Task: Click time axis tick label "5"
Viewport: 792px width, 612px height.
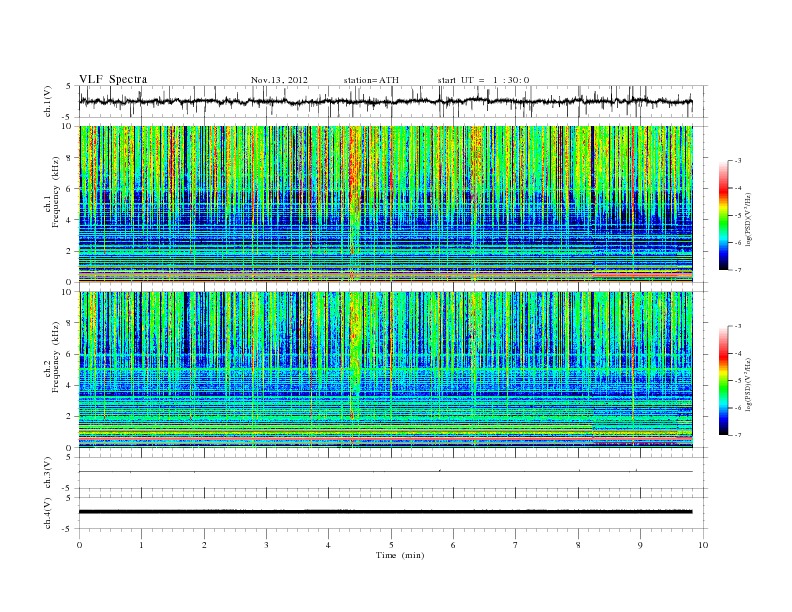Action: click(x=391, y=545)
